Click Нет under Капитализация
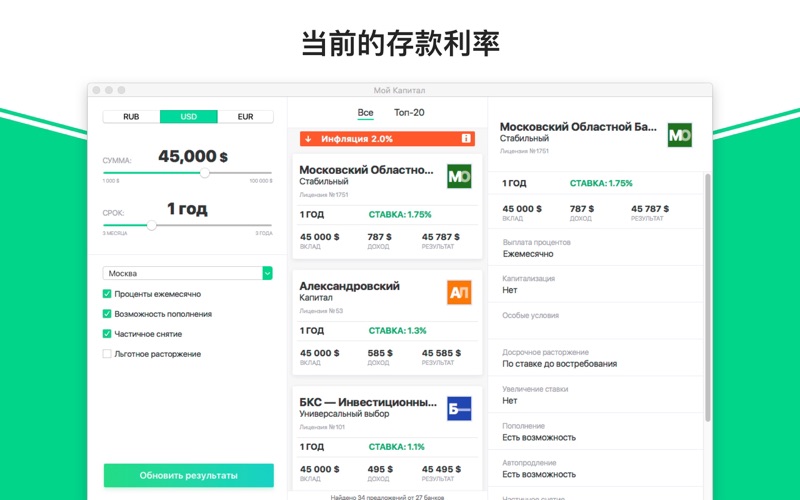 coord(510,290)
